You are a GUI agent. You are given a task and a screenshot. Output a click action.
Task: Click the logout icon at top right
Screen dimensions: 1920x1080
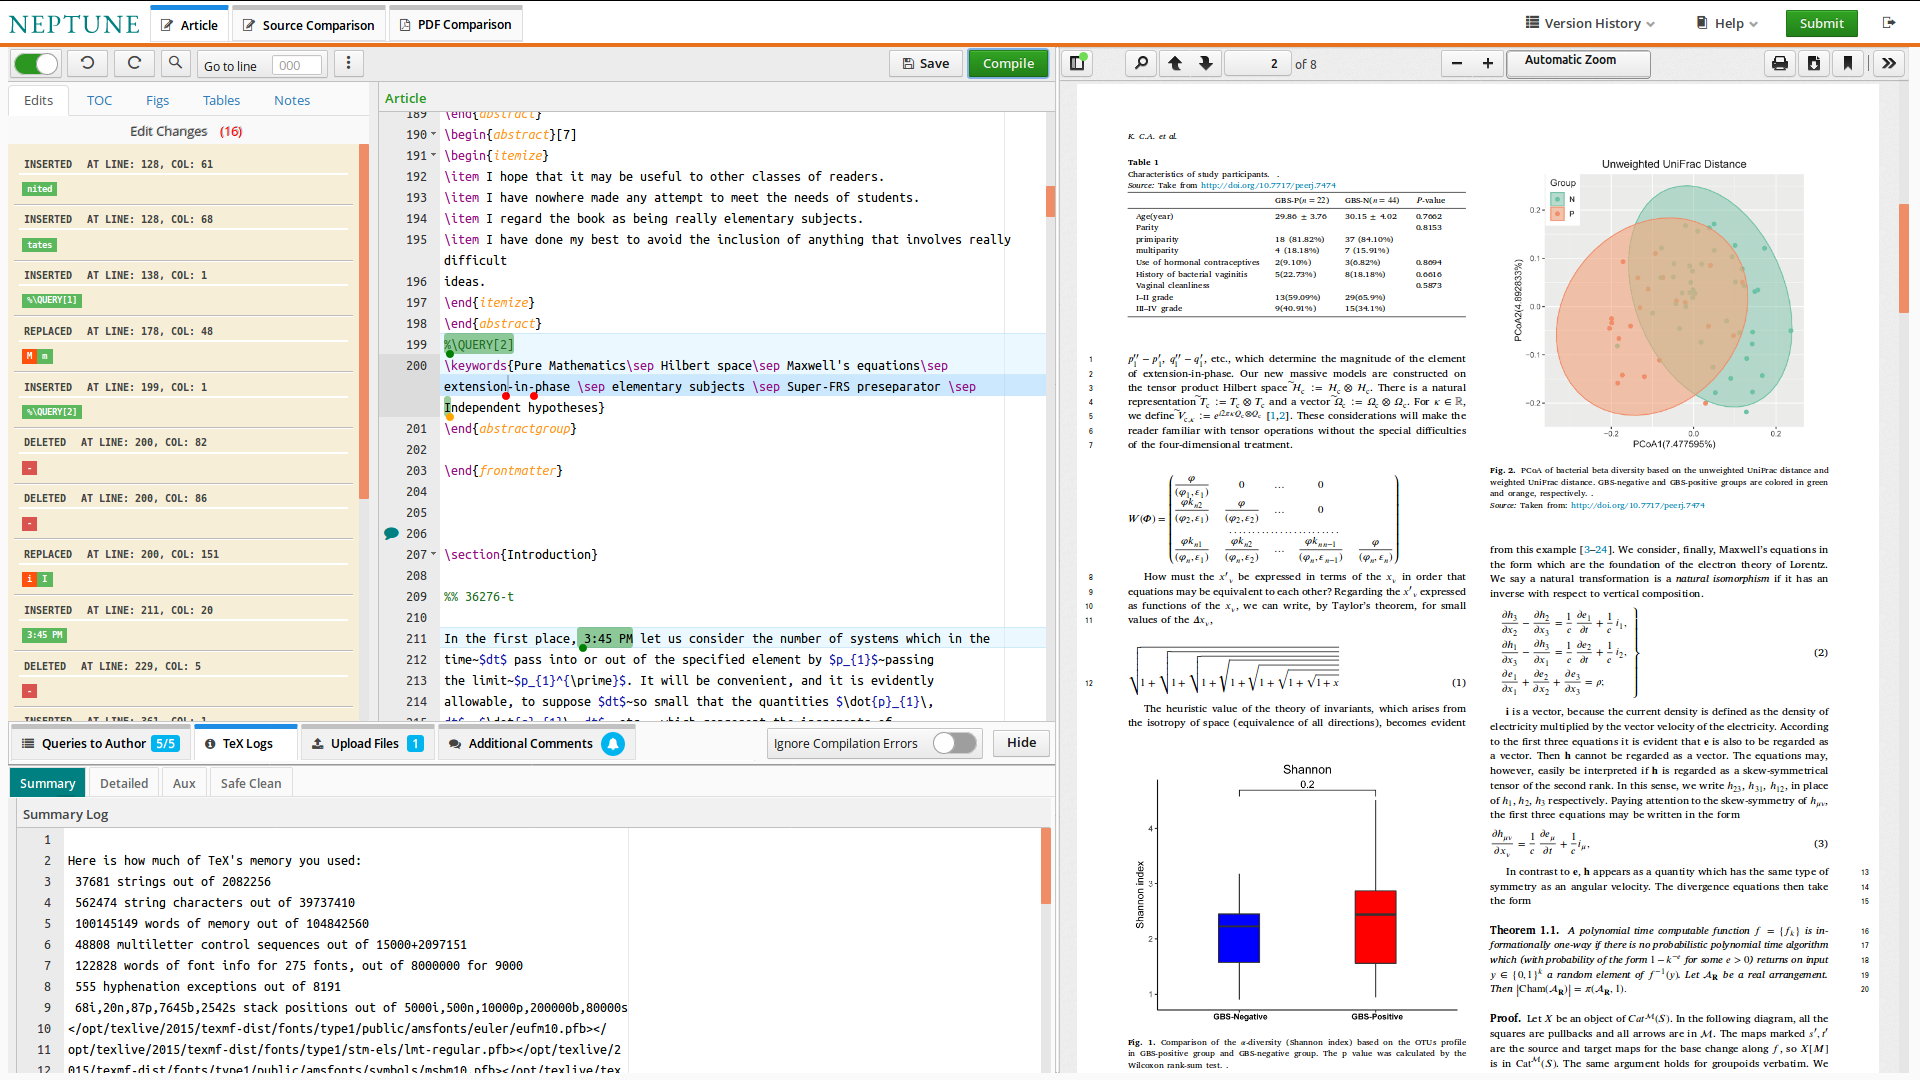[1888, 23]
